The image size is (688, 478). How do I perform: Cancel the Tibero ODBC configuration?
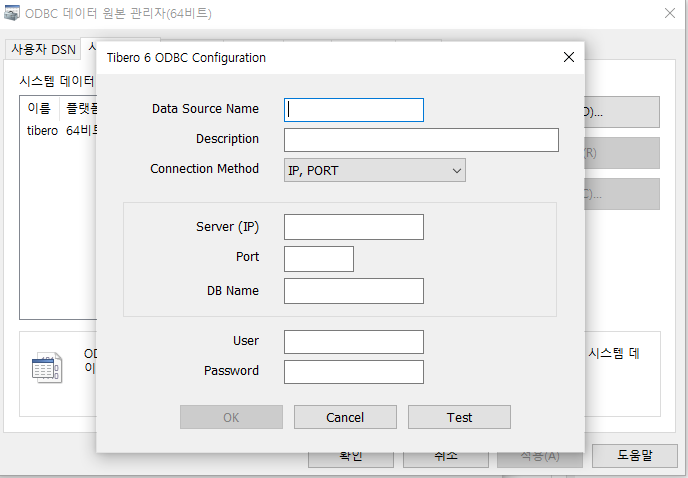point(345,417)
